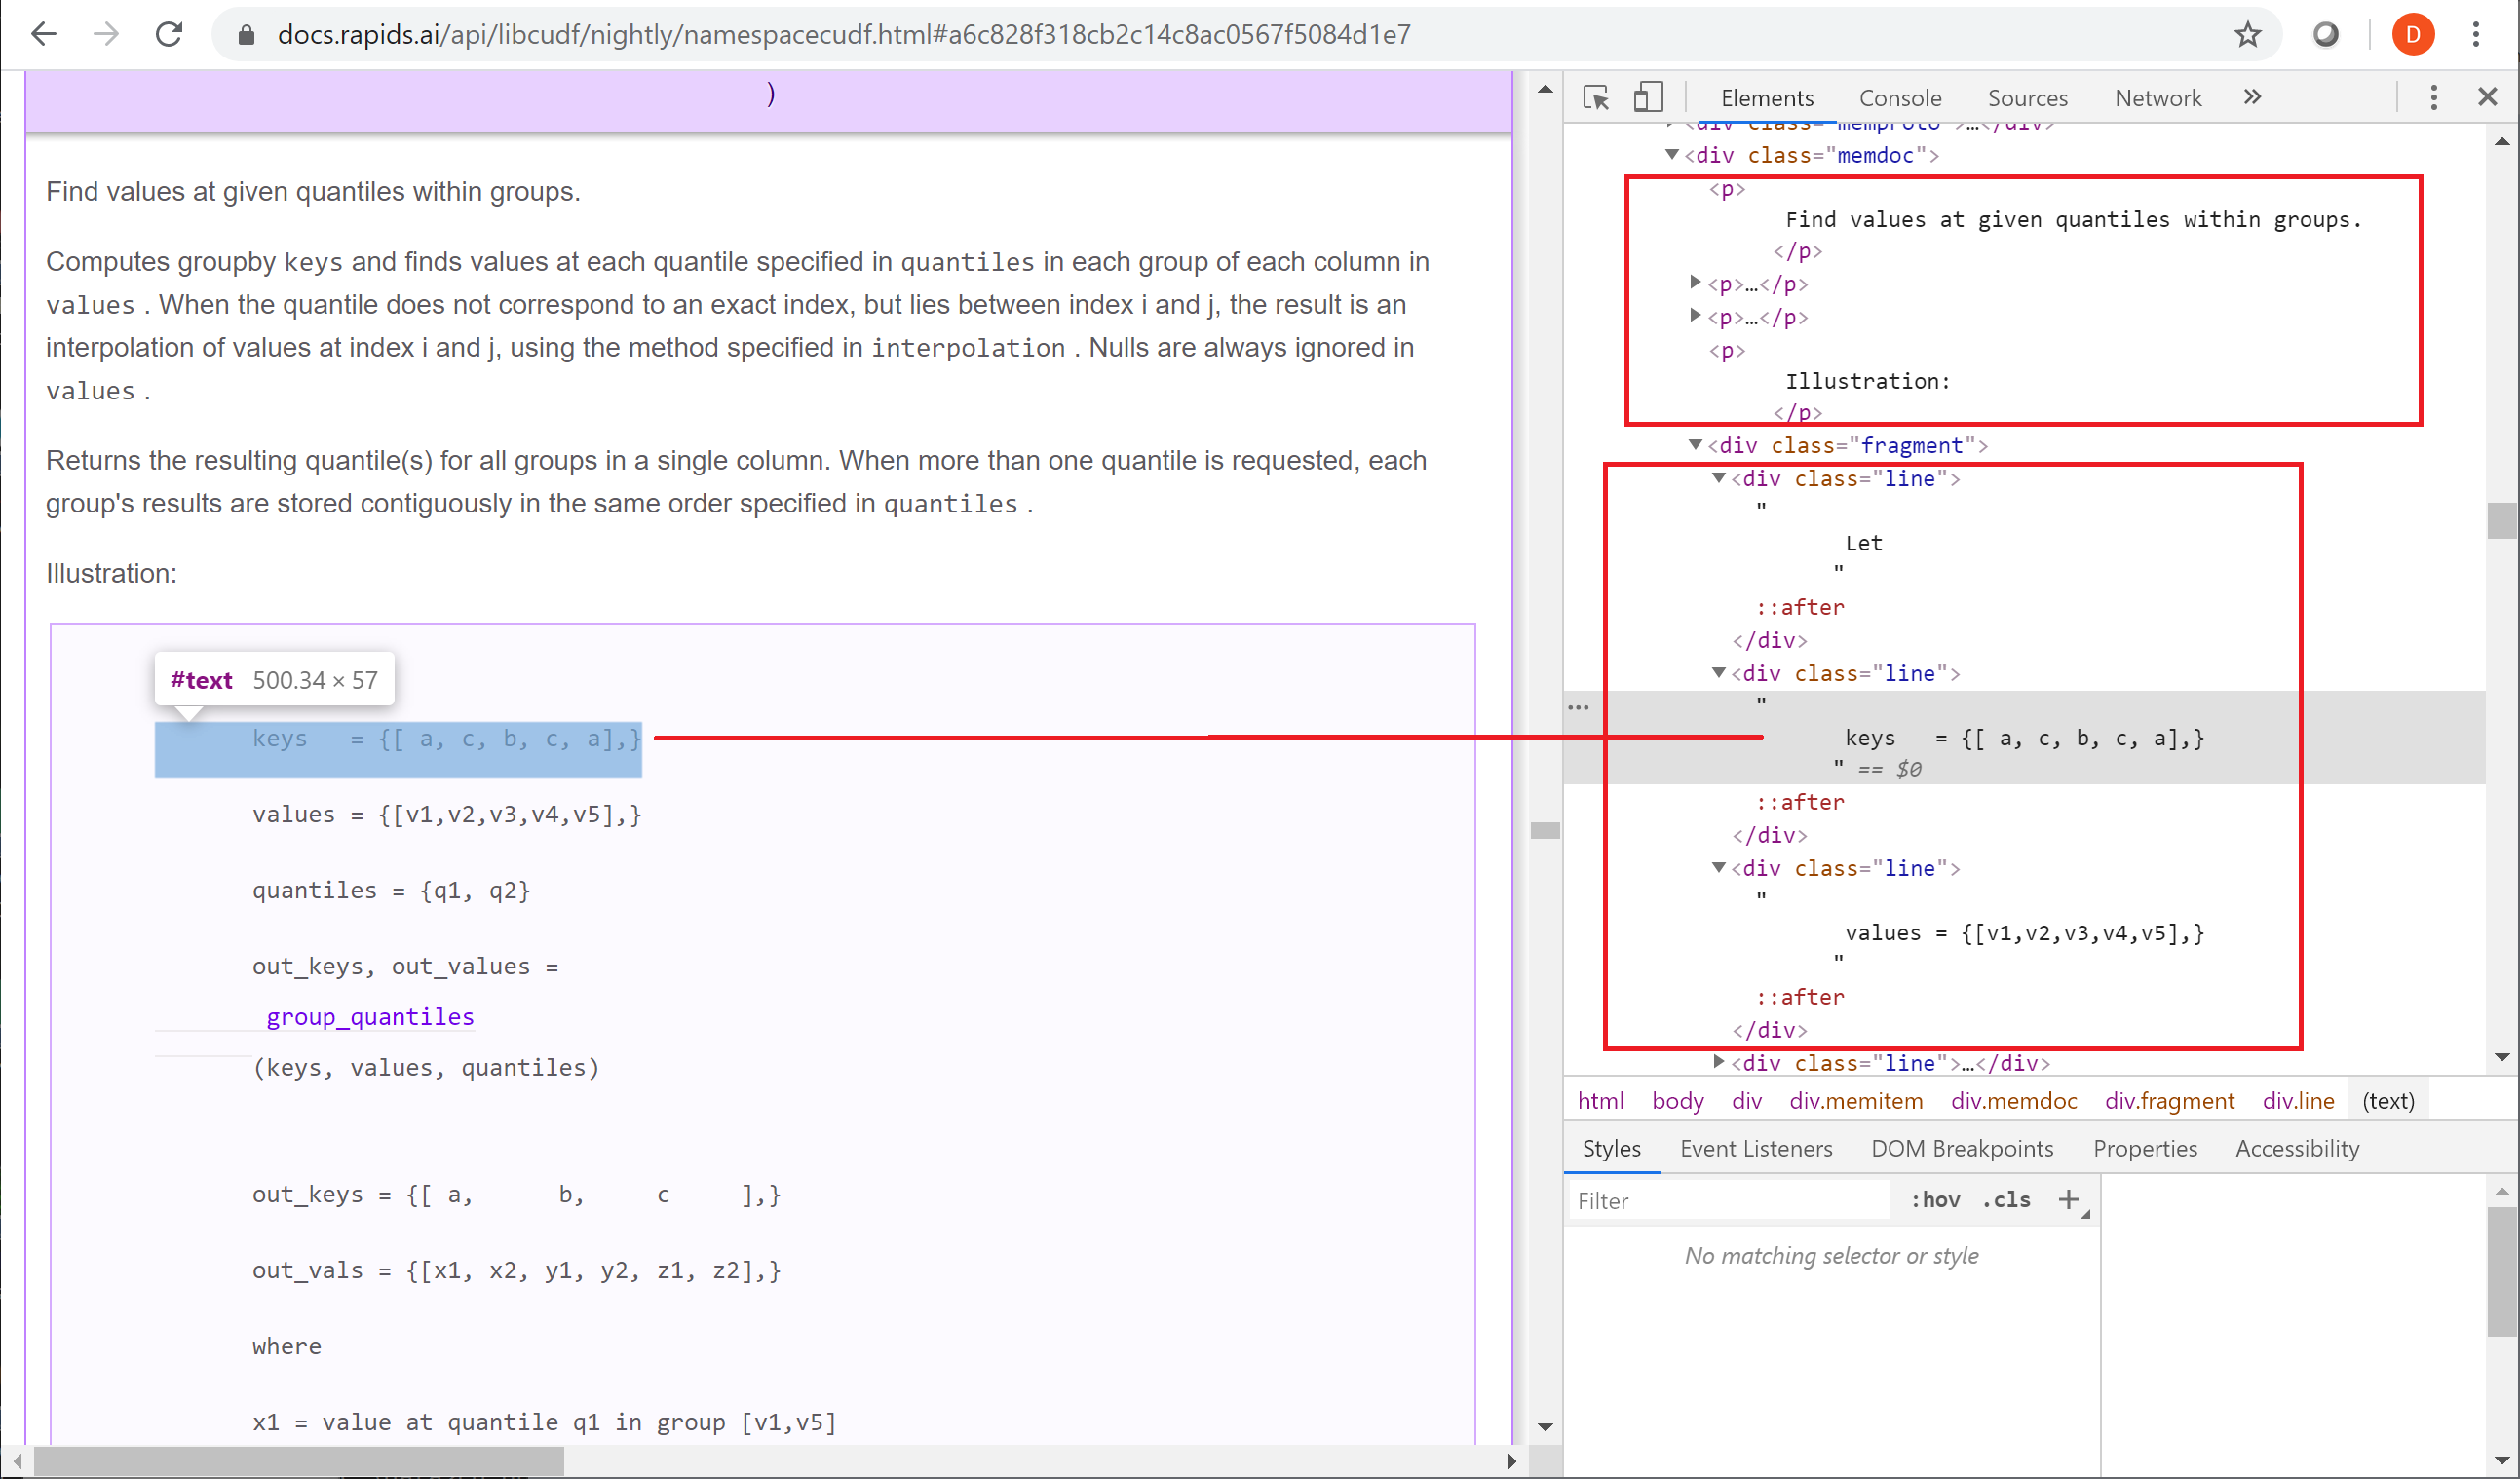2520x1479 pixels.
Task: Toggle element :hov pseudo-class state
Action: 1935,1200
